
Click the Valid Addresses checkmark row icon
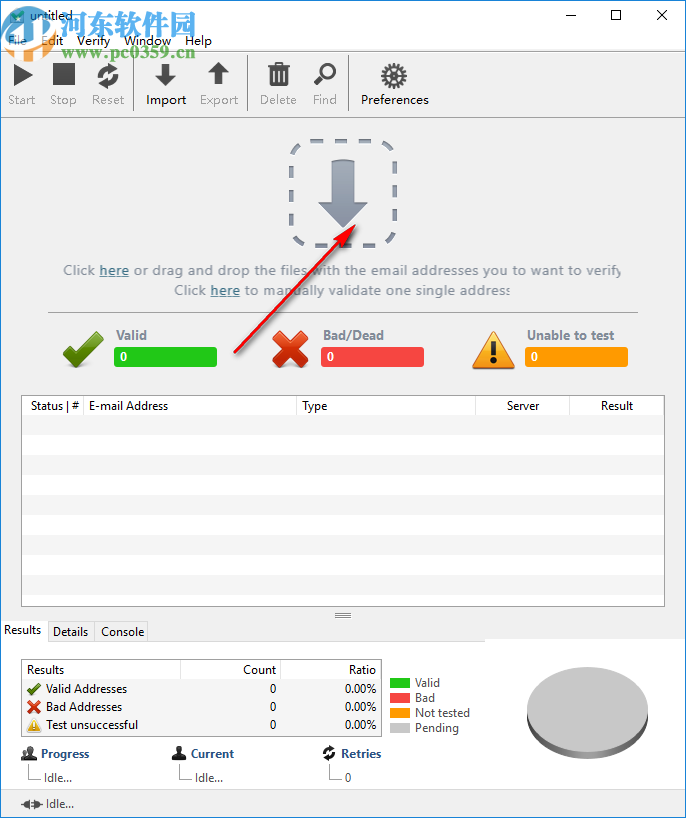click(x=34, y=689)
